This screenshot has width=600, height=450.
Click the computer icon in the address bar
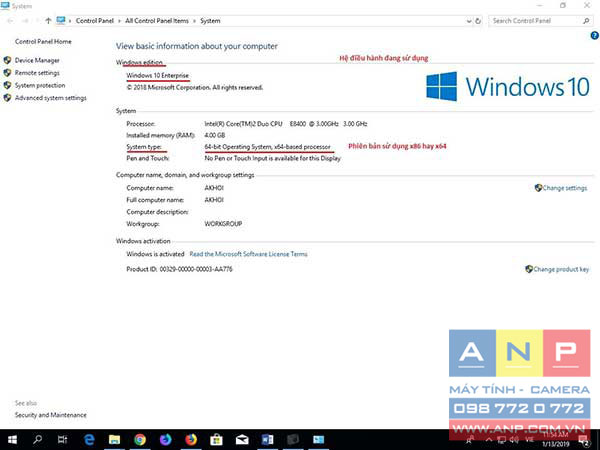click(x=61, y=21)
